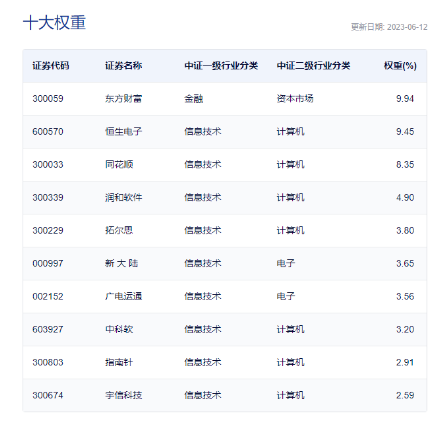Click 信息技术 in the 中科软 row
Screen dimensions: 438x421
tap(203, 330)
